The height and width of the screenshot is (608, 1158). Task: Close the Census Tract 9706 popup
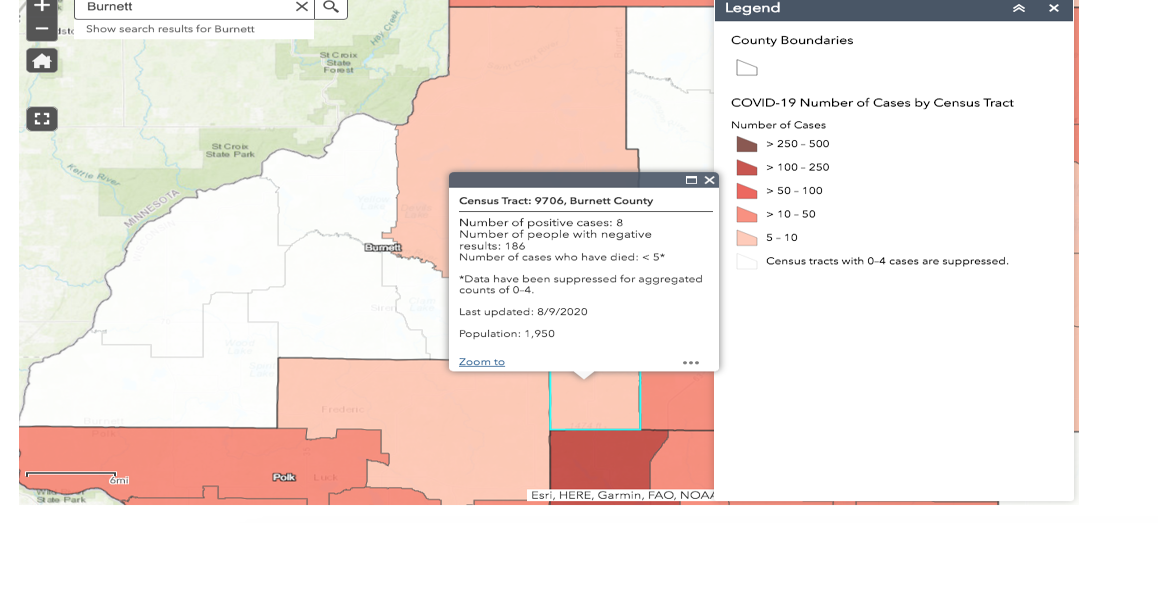pos(709,180)
